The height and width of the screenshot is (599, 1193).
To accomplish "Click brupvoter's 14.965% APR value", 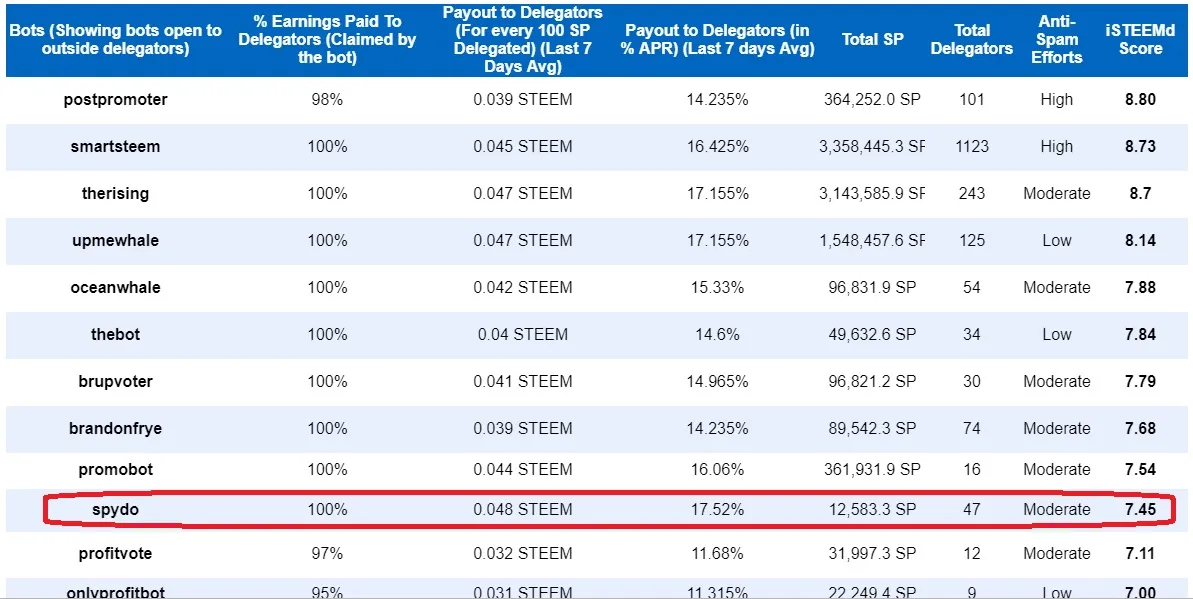I will click(718, 381).
